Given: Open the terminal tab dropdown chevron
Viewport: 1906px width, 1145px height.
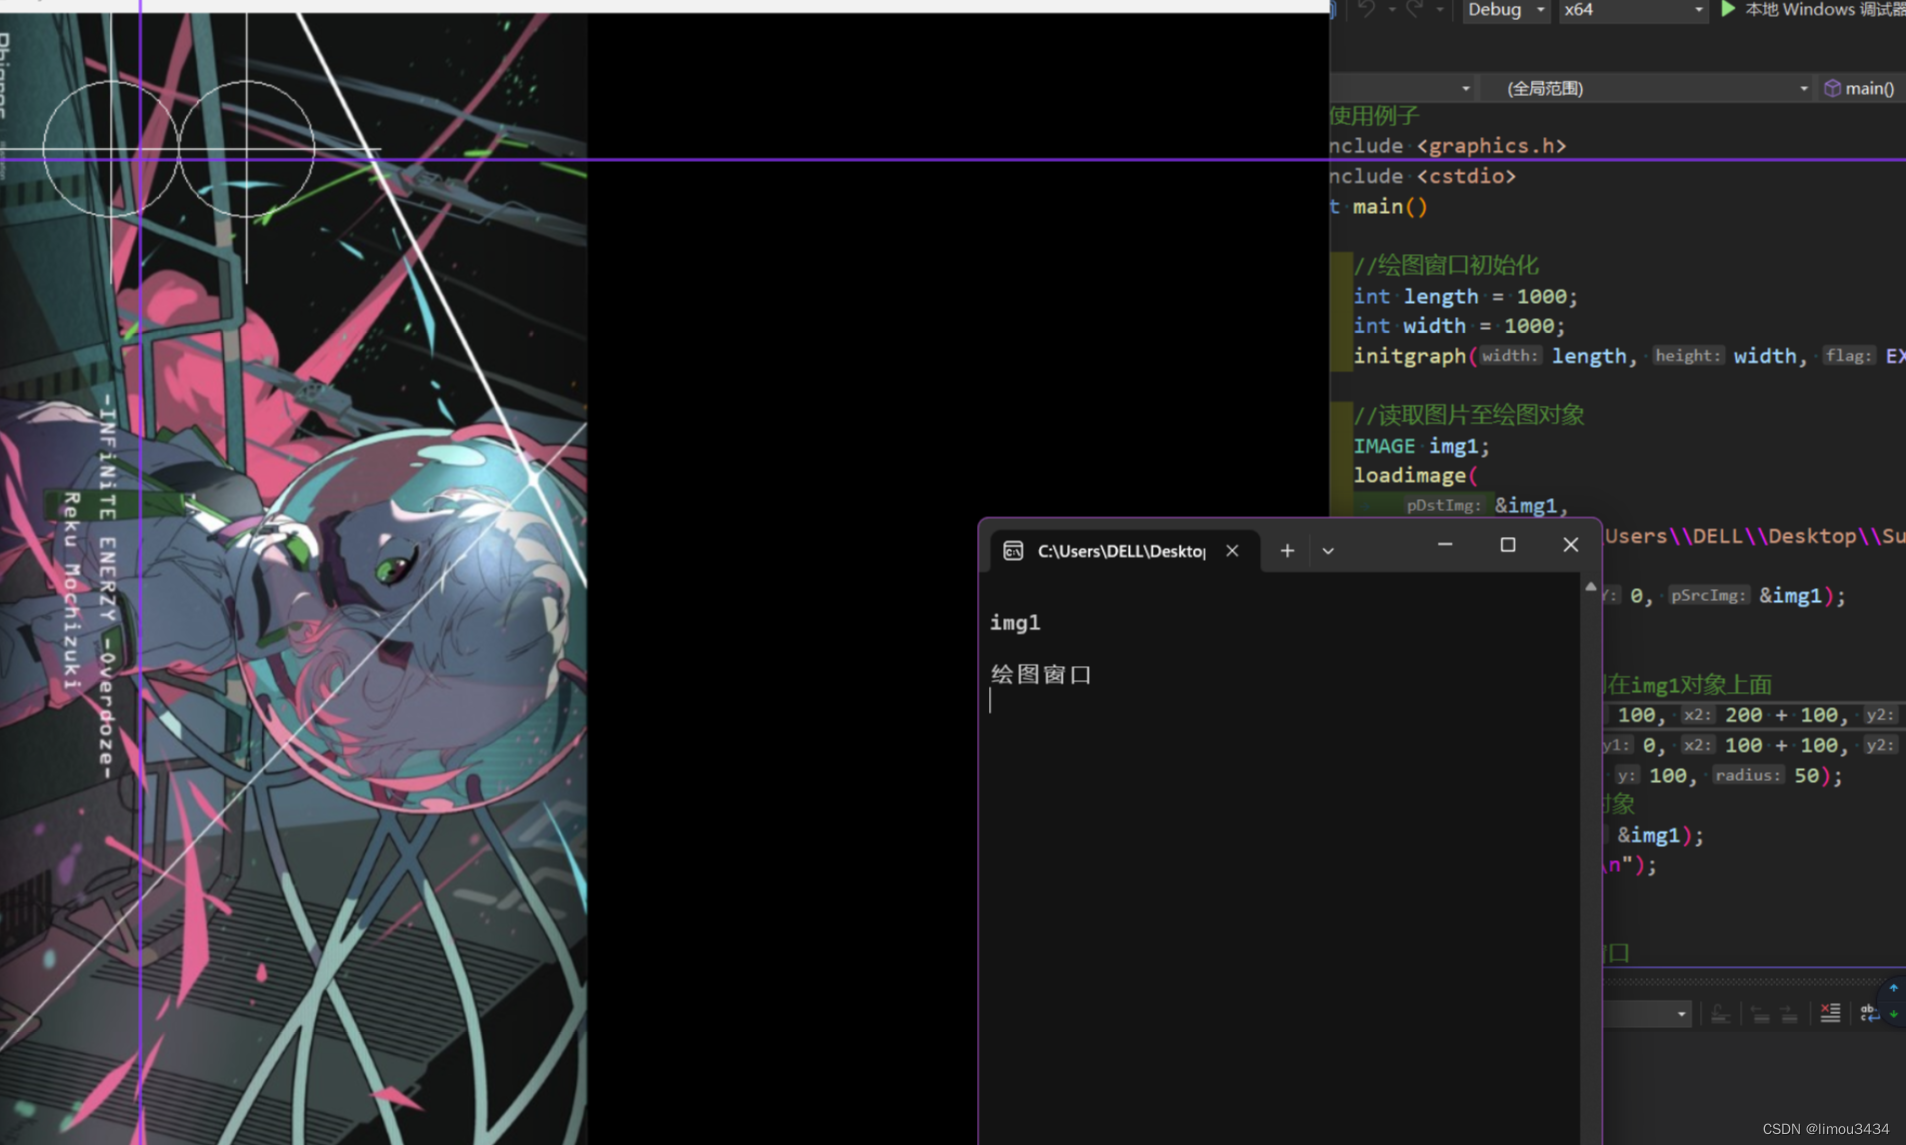Looking at the screenshot, I should (1328, 551).
